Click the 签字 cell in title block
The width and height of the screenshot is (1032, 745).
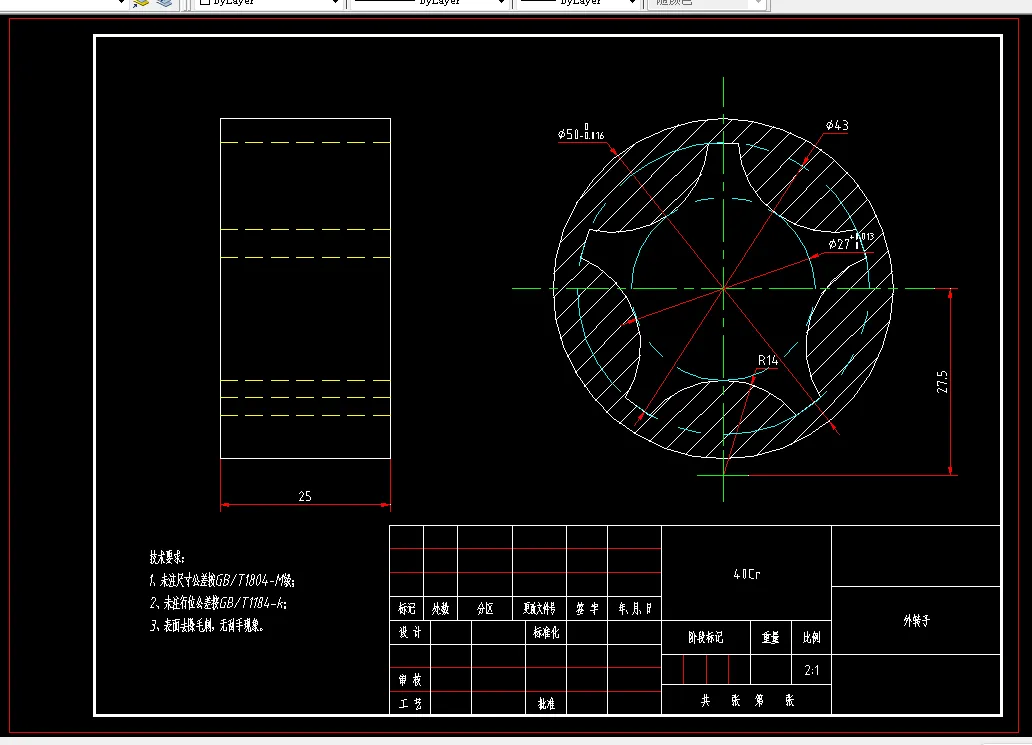pyautogui.click(x=586, y=609)
